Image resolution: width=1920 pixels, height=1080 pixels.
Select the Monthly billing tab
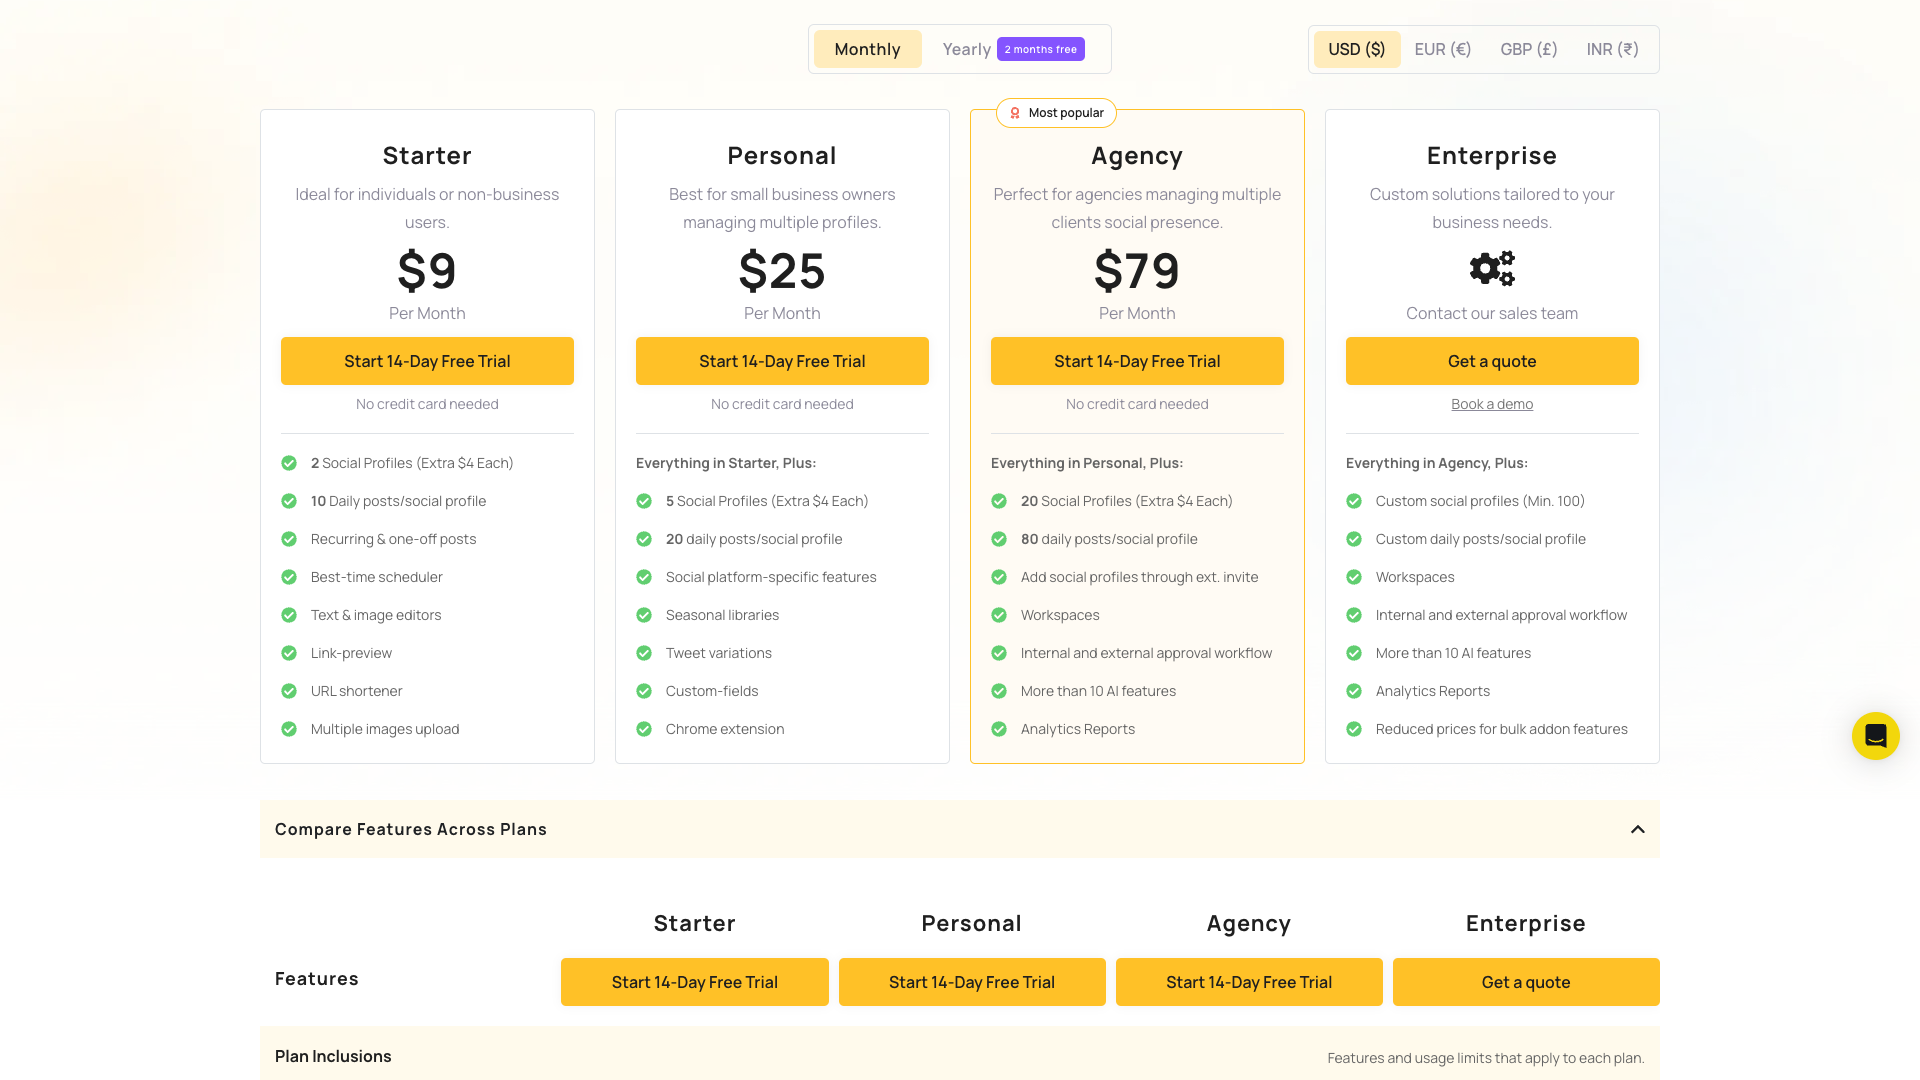(x=867, y=48)
